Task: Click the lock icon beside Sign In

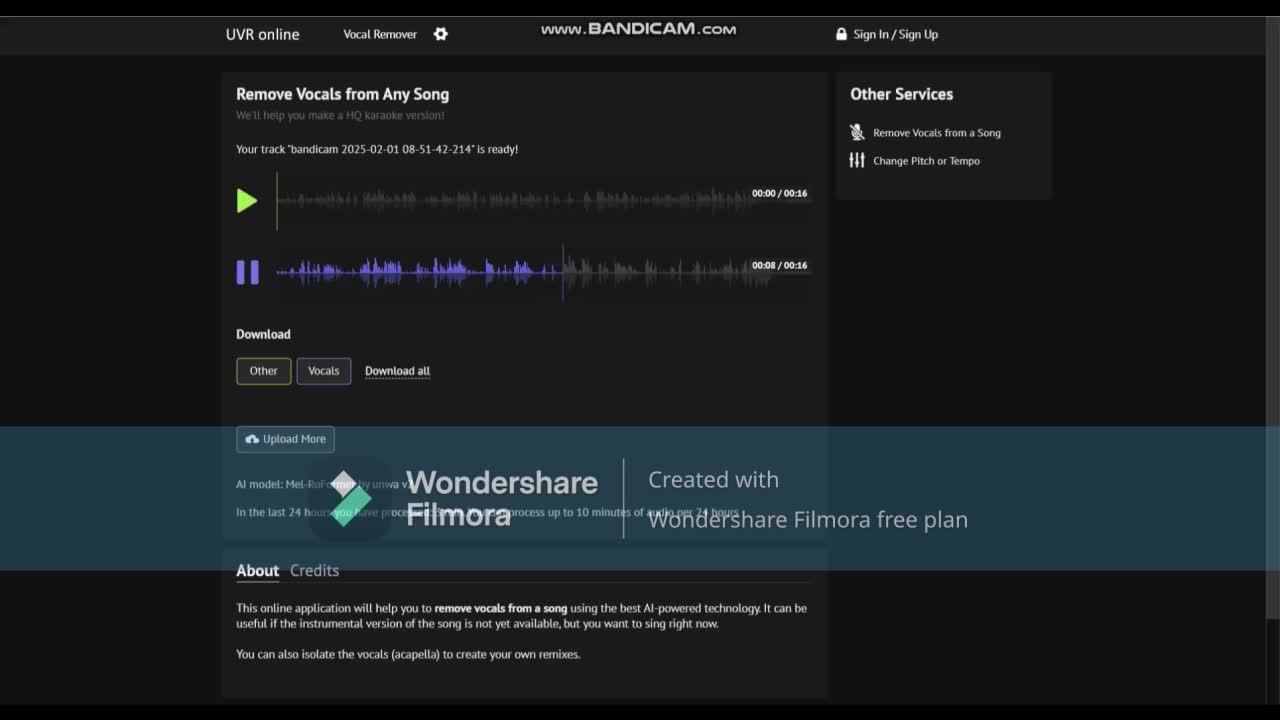Action: click(x=841, y=34)
